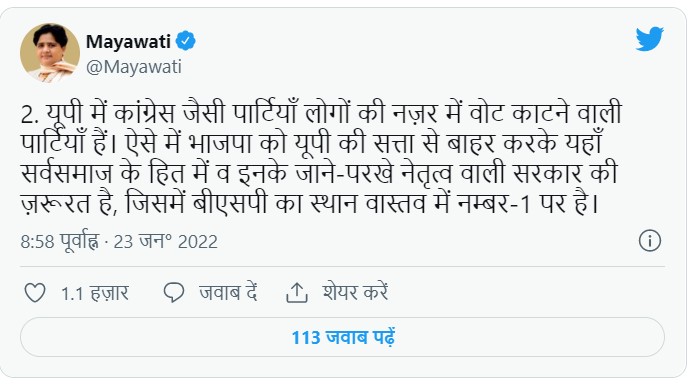Click the tweet line starting with सर्वसमाज

(319, 173)
